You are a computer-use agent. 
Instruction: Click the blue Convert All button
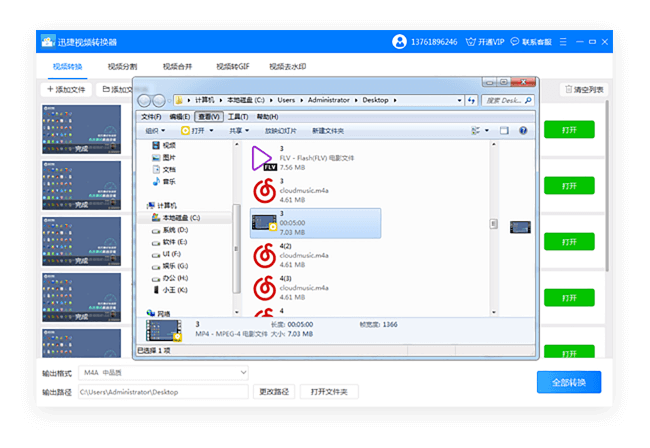(569, 382)
